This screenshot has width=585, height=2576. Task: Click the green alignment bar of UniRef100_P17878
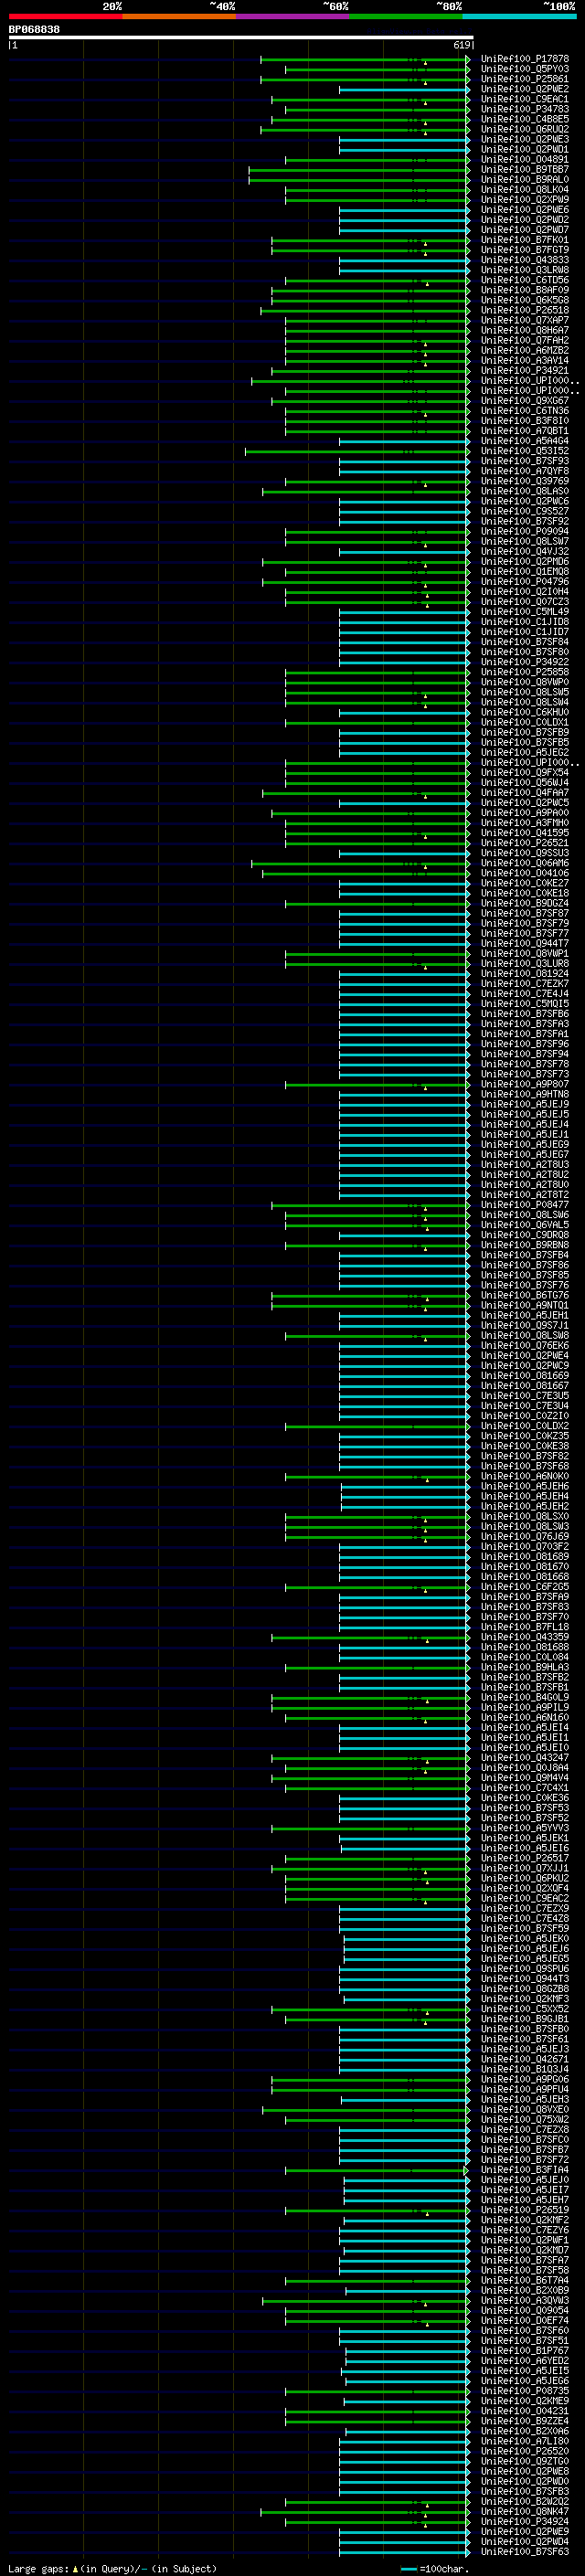tap(365, 59)
